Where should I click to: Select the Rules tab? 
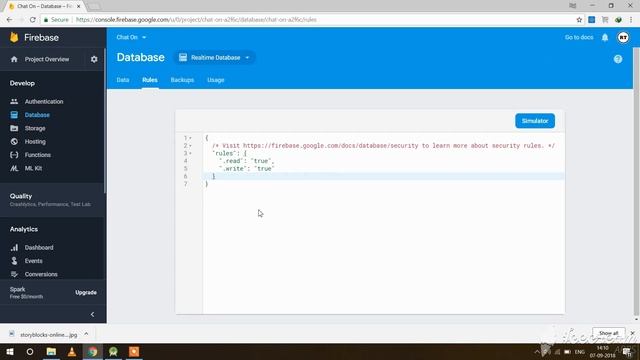[x=150, y=80]
